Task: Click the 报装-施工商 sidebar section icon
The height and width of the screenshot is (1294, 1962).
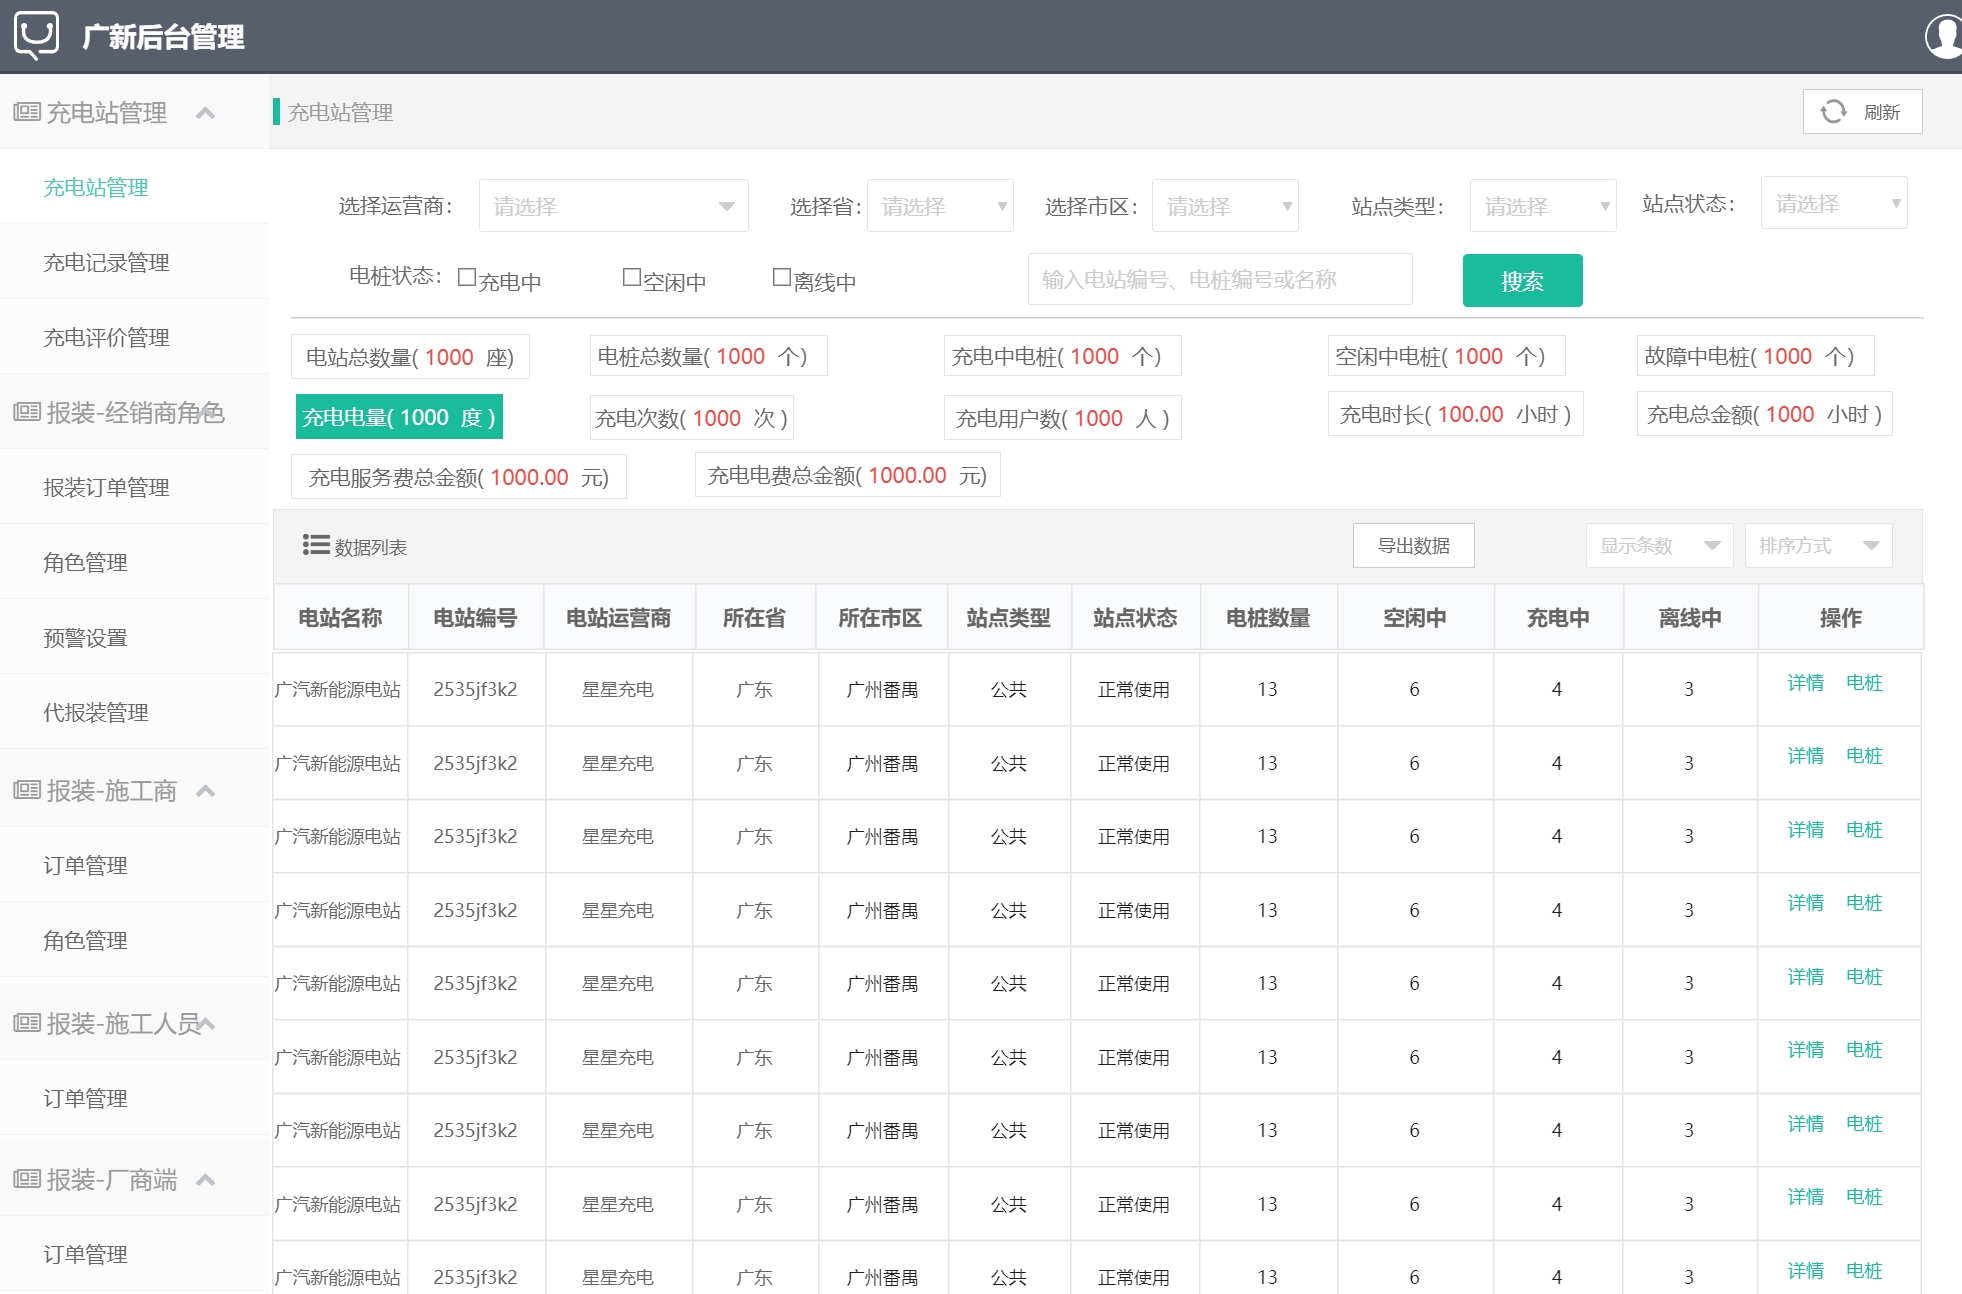Action: 27,790
